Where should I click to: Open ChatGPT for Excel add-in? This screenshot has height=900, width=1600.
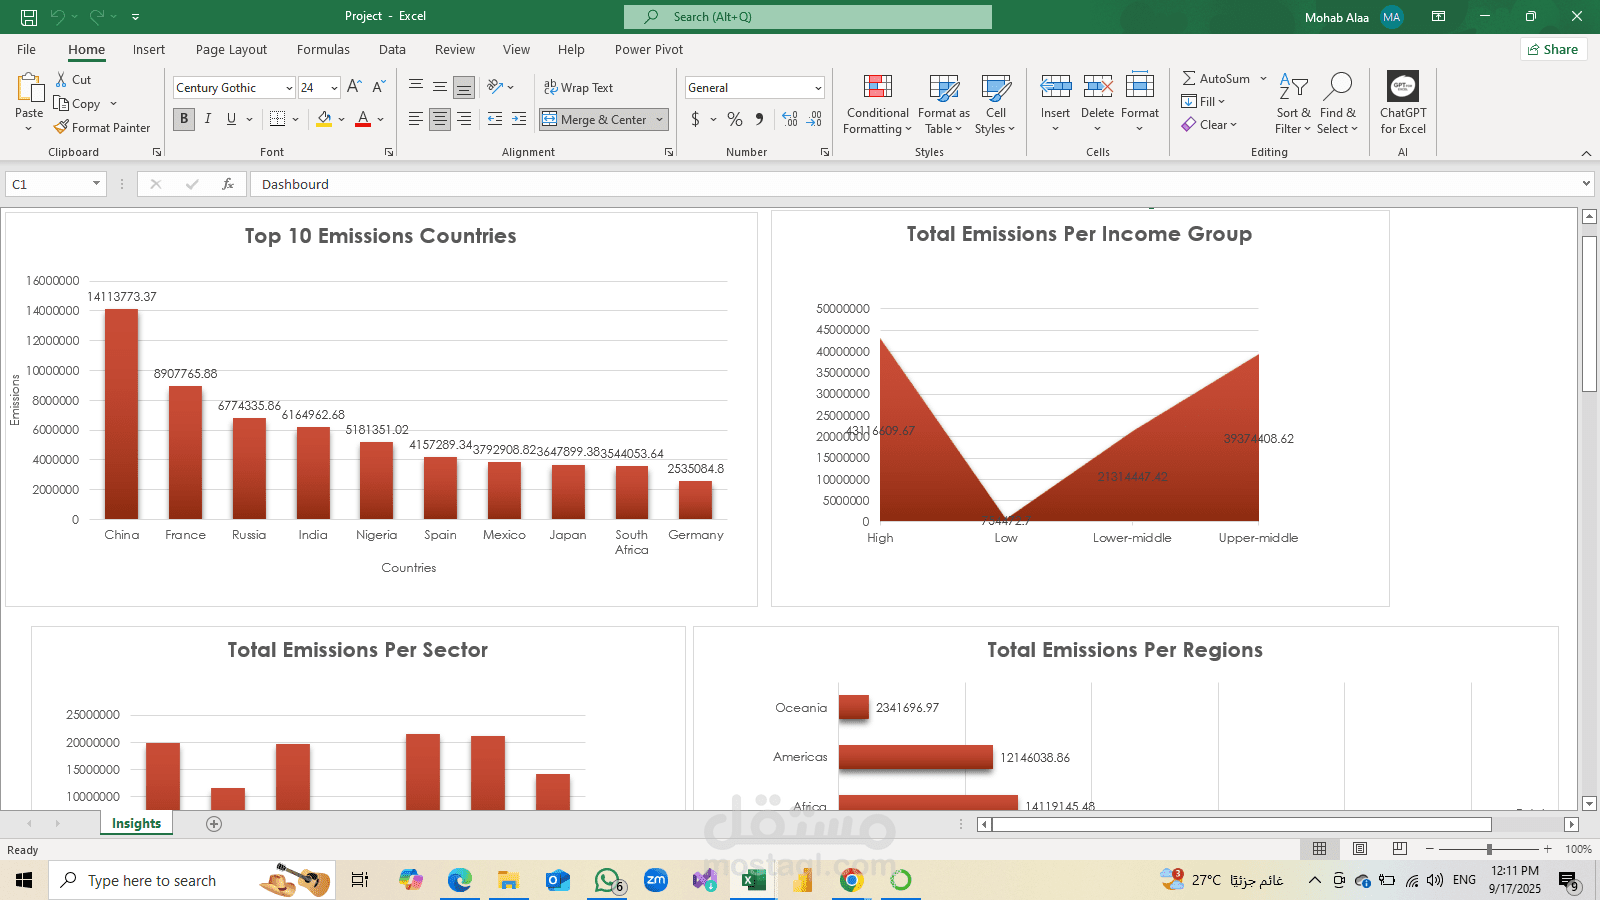(x=1403, y=103)
